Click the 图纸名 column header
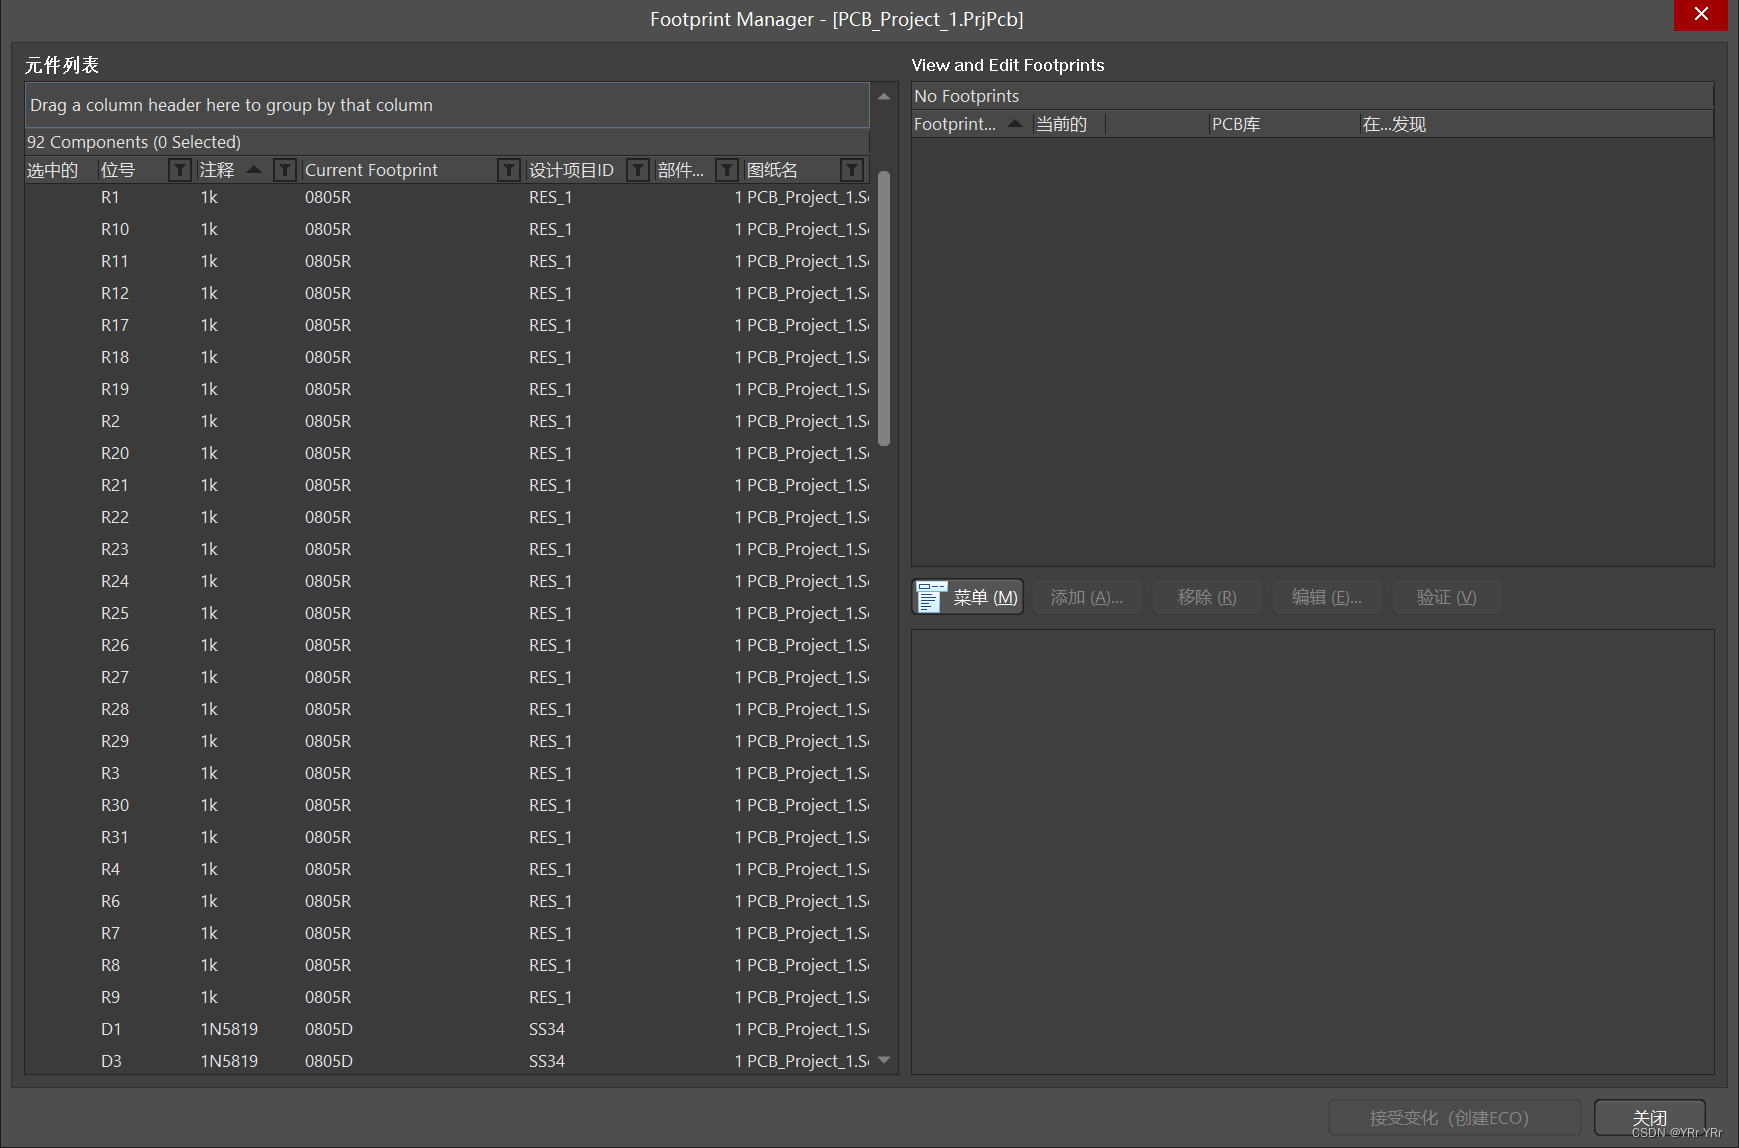 tap(772, 170)
